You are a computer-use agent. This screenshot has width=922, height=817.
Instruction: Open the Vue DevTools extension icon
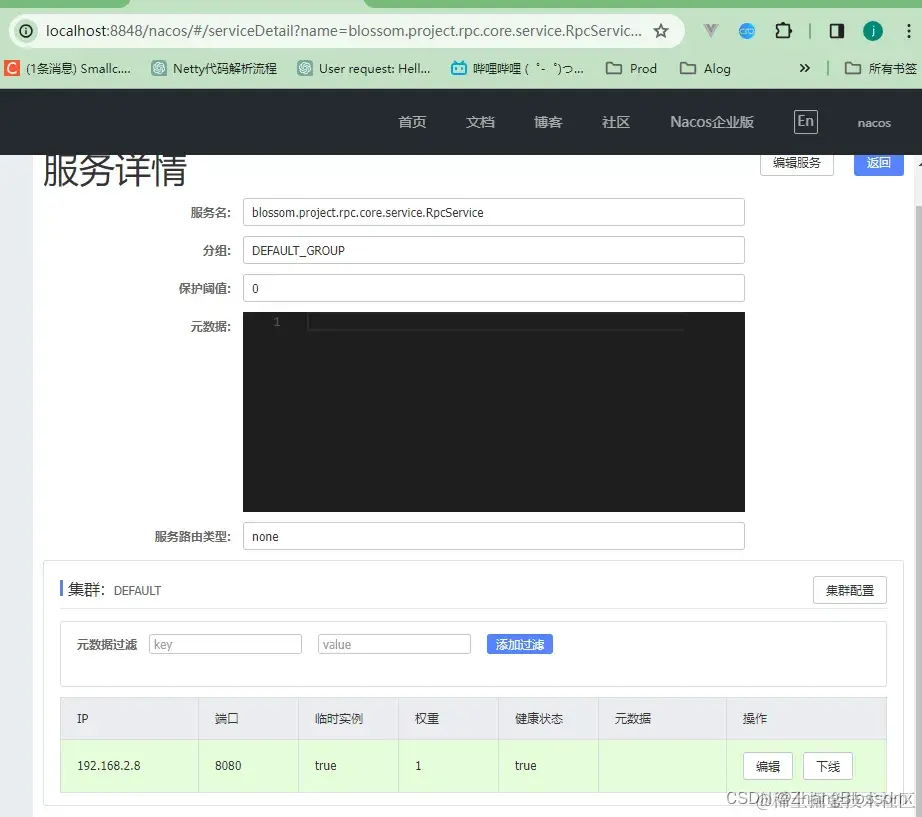711,31
